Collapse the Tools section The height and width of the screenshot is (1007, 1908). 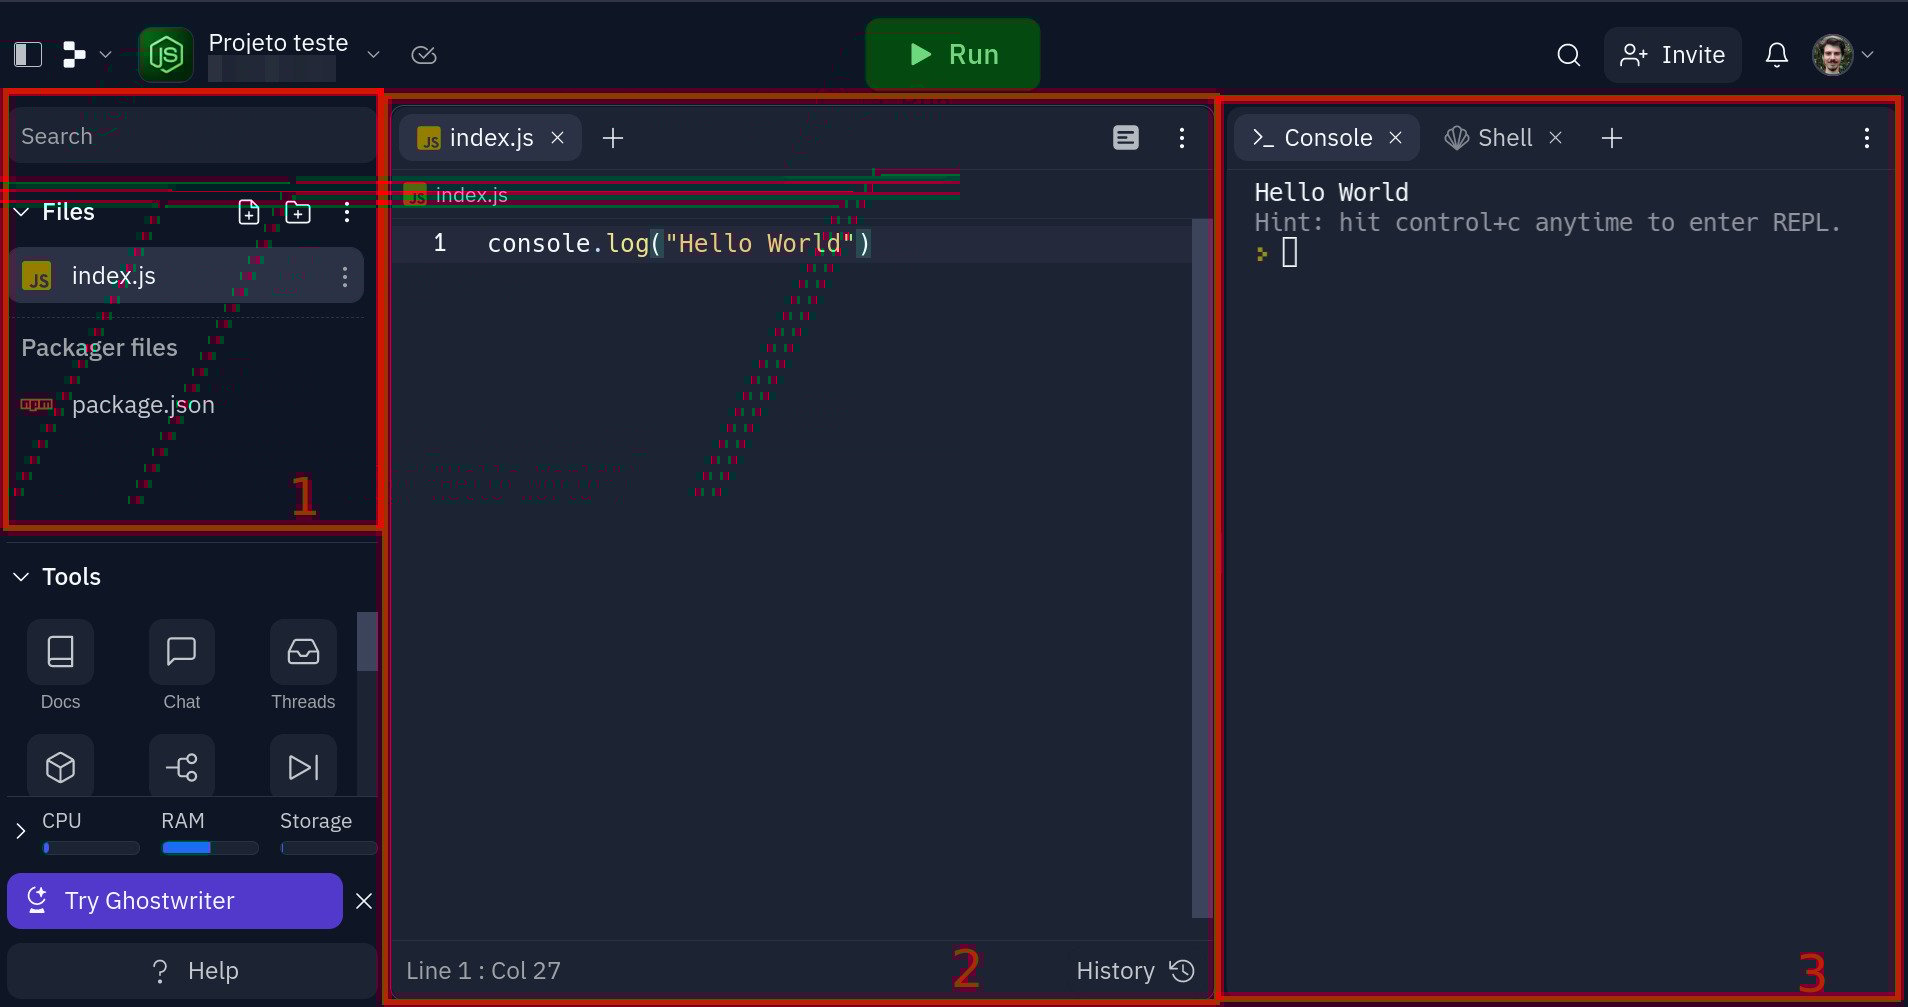click(20, 577)
